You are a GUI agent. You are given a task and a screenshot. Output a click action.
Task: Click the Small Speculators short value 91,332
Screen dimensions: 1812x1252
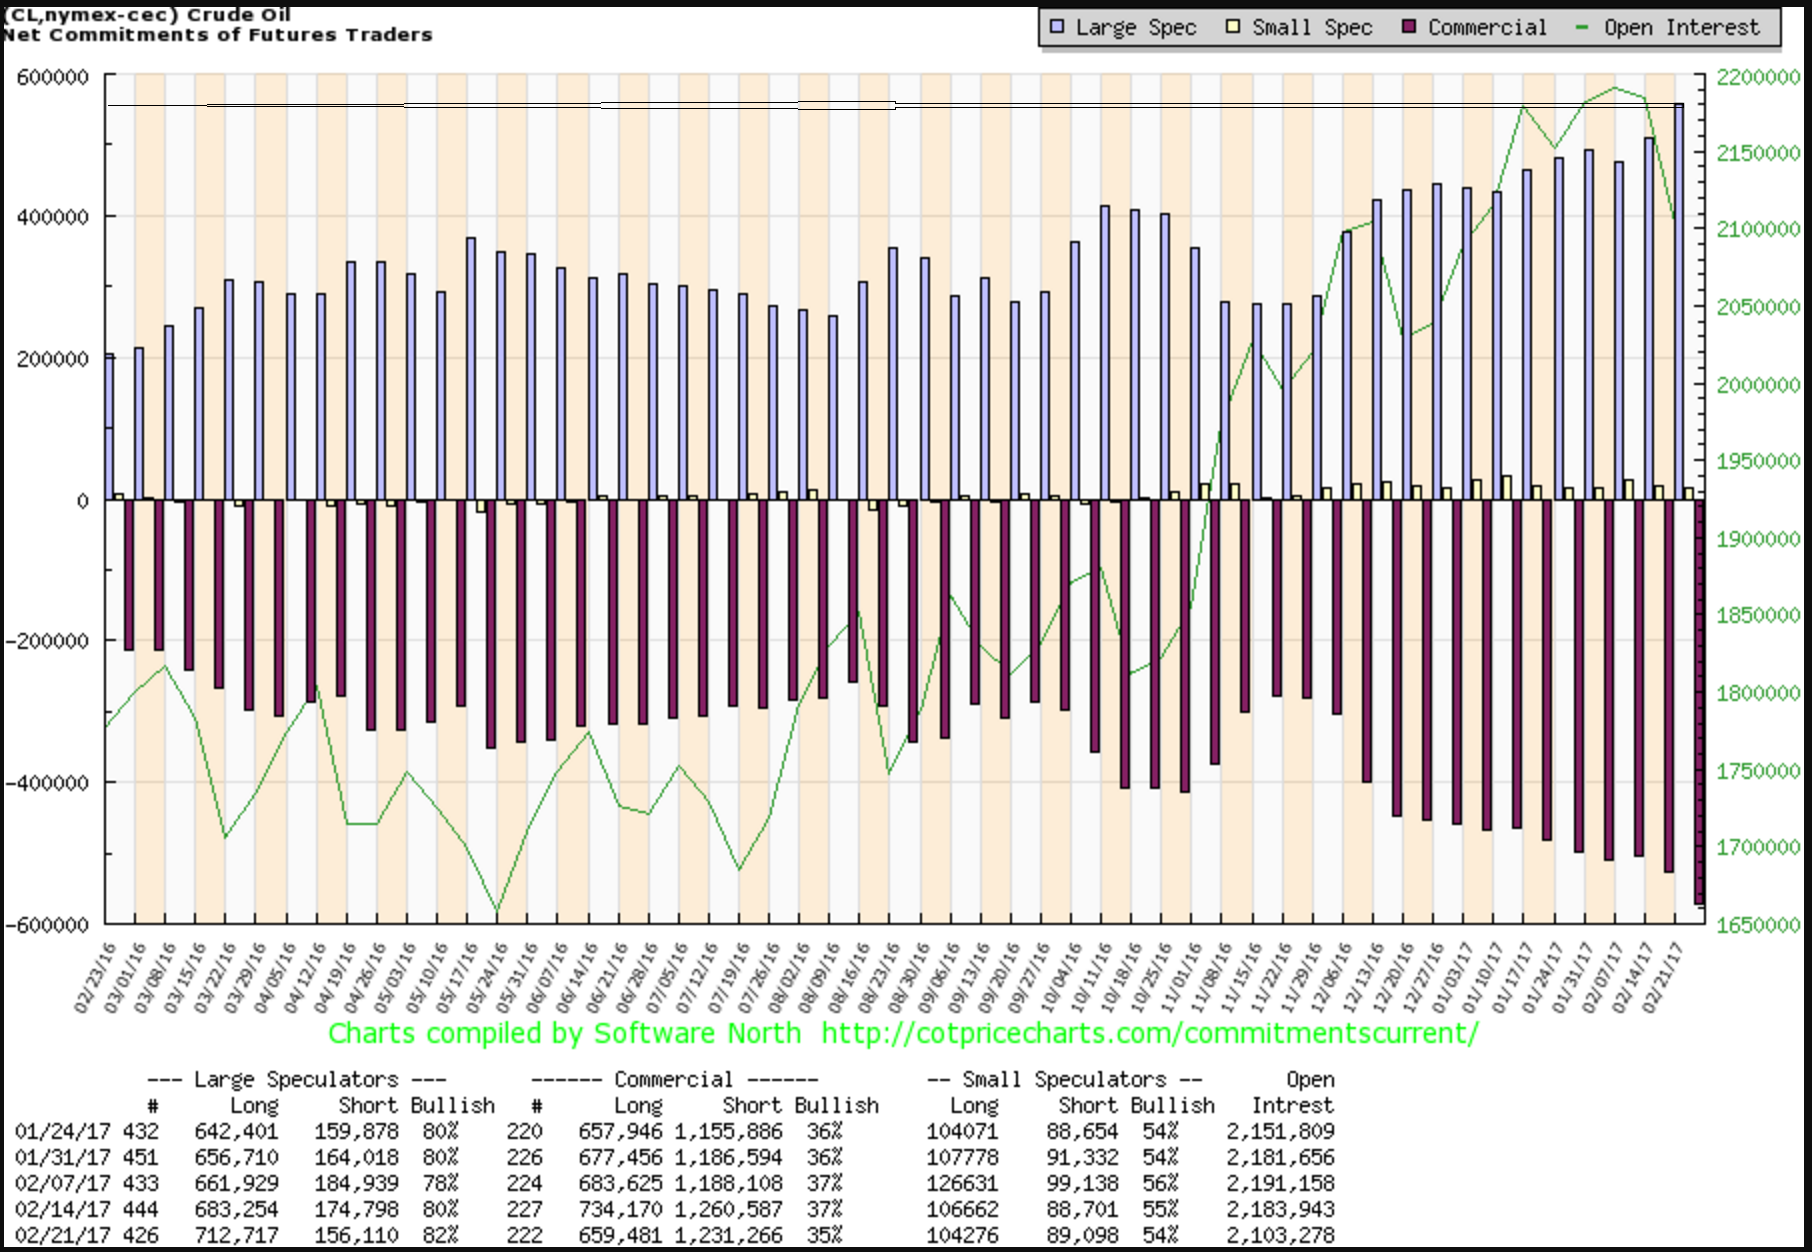(1083, 1158)
